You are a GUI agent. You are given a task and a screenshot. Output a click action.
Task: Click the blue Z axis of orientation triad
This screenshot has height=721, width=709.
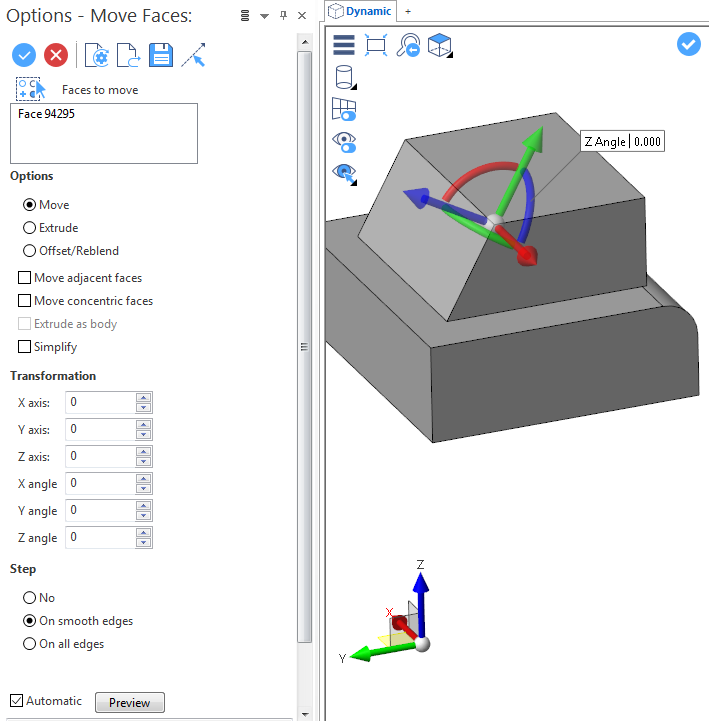coord(420,602)
